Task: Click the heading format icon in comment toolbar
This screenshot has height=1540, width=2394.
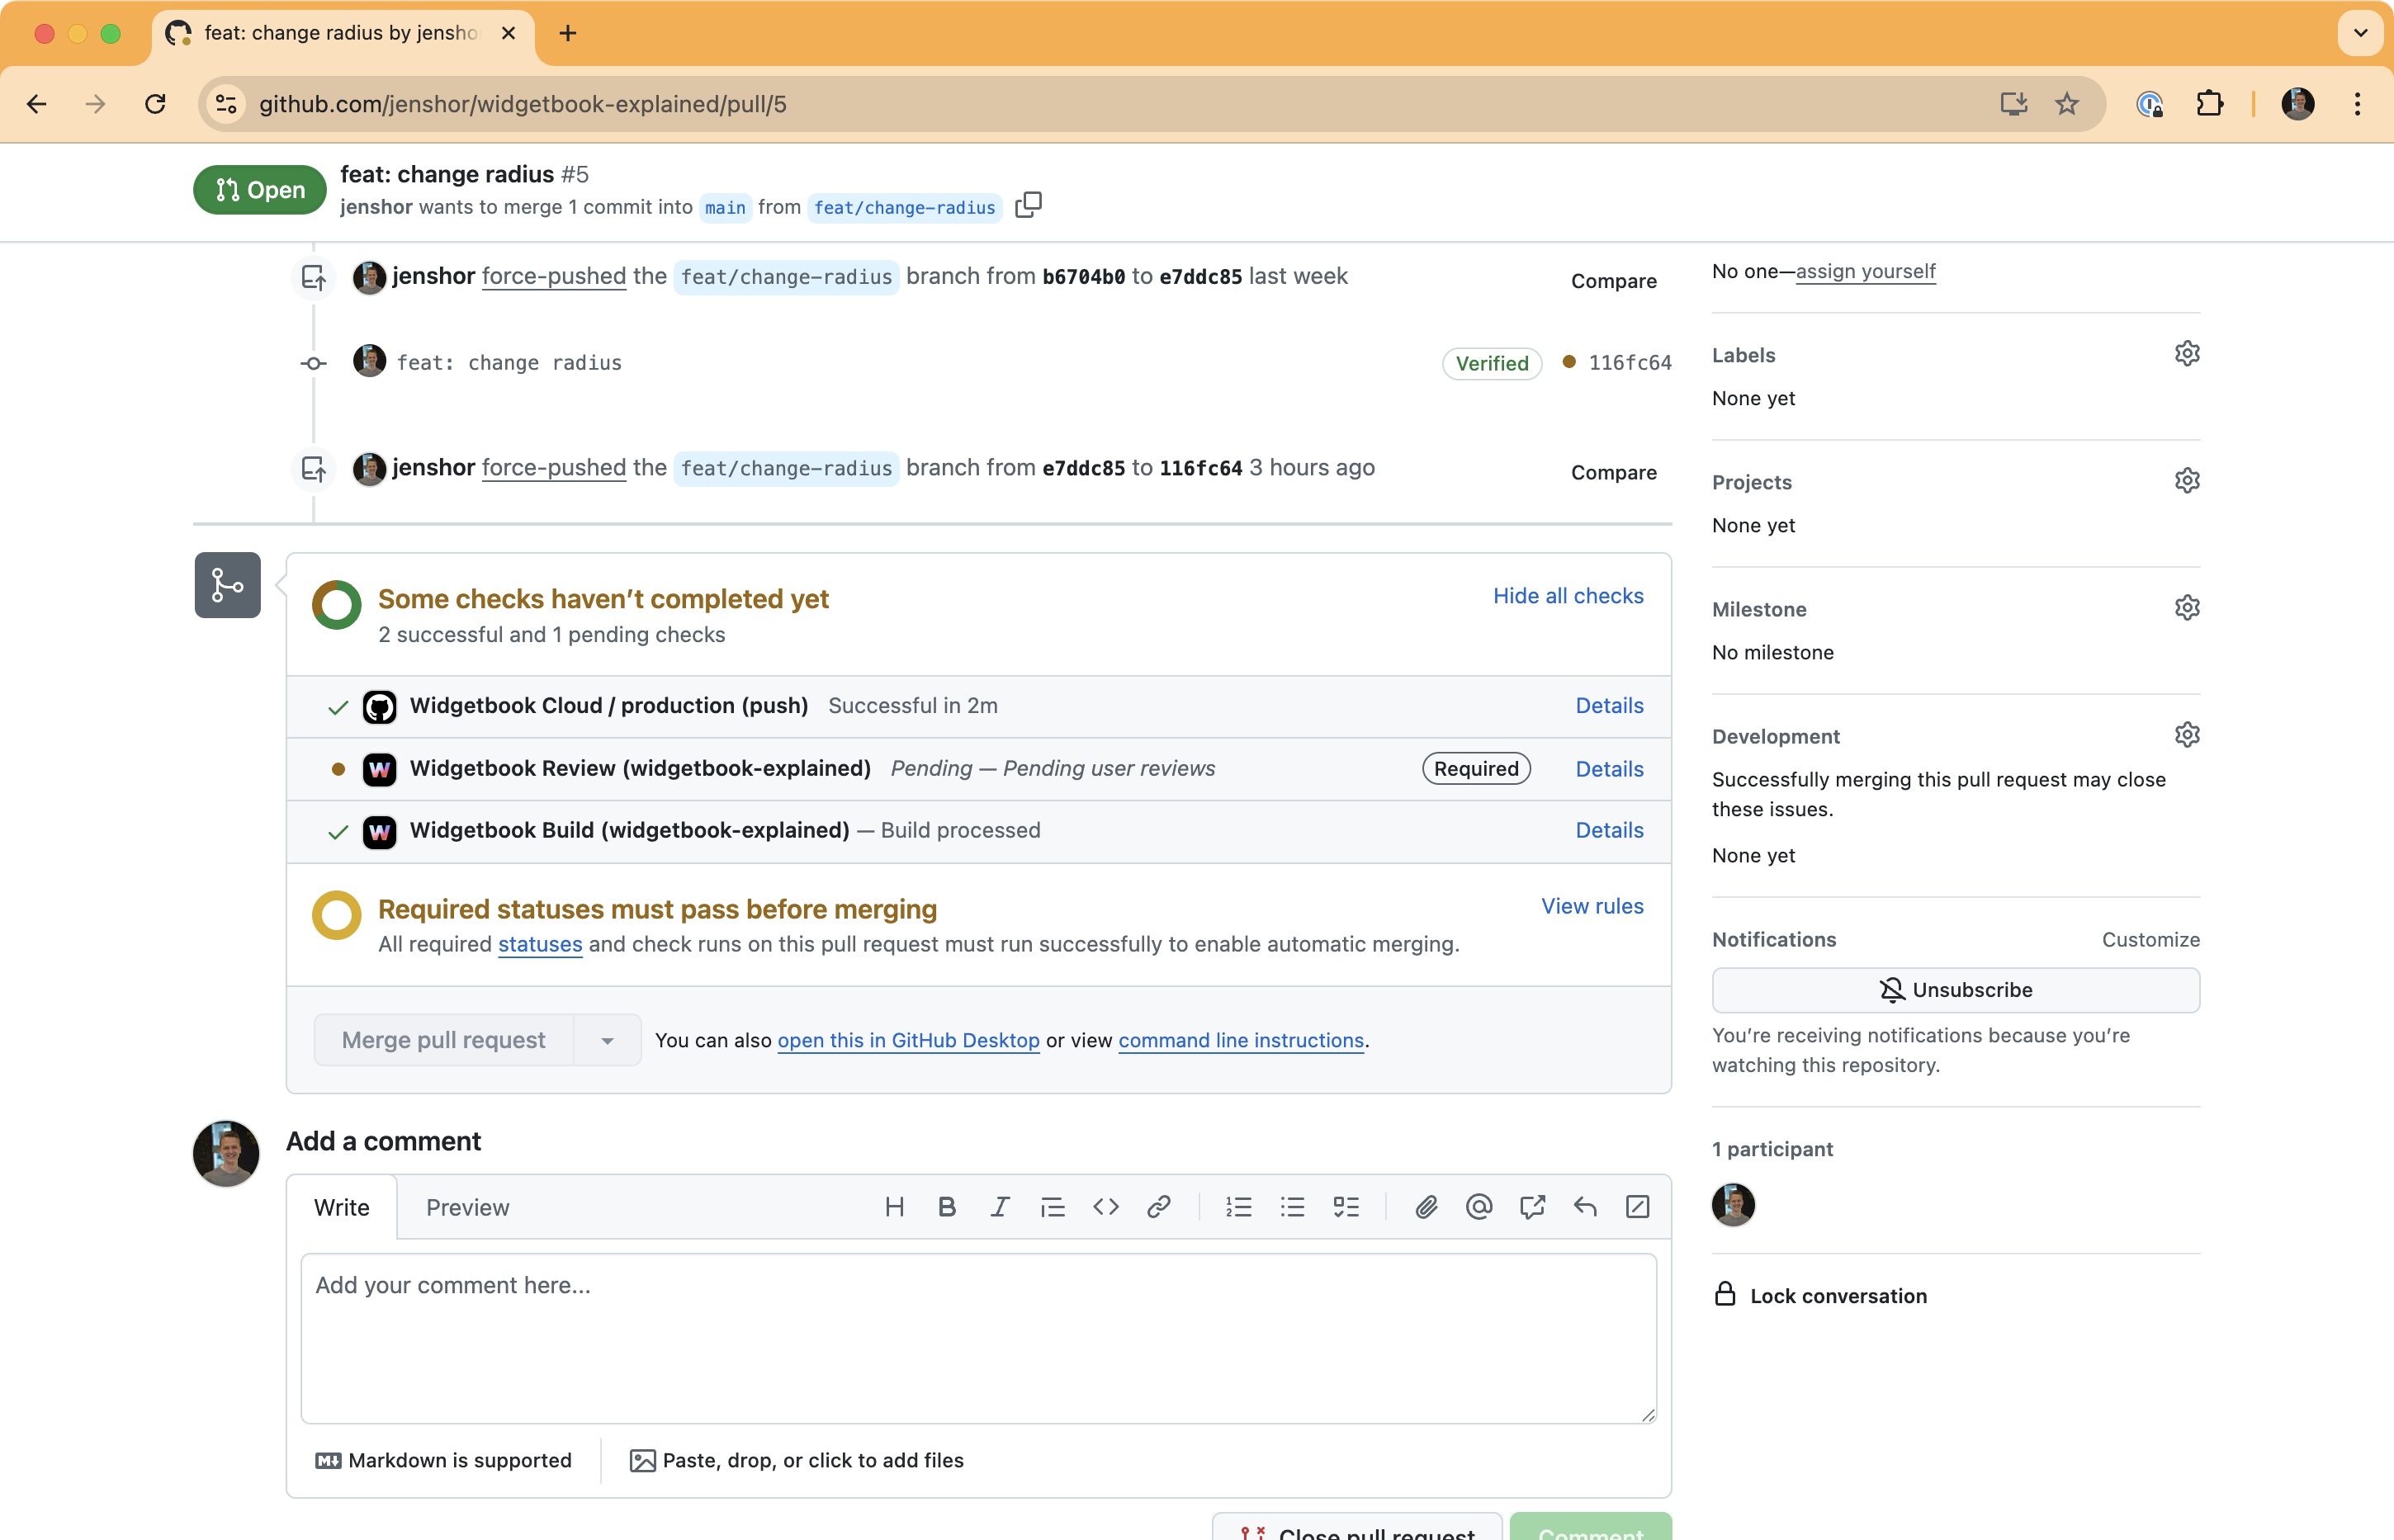Action: tap(894, 1207)
